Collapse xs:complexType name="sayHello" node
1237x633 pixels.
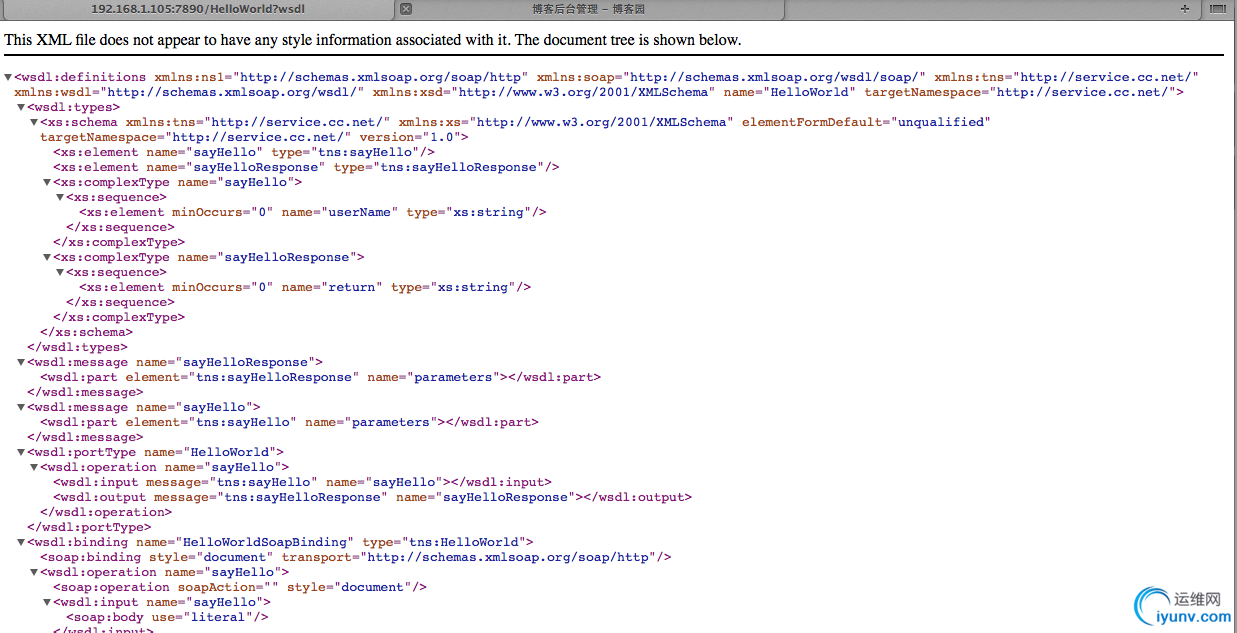click(47, 182)
